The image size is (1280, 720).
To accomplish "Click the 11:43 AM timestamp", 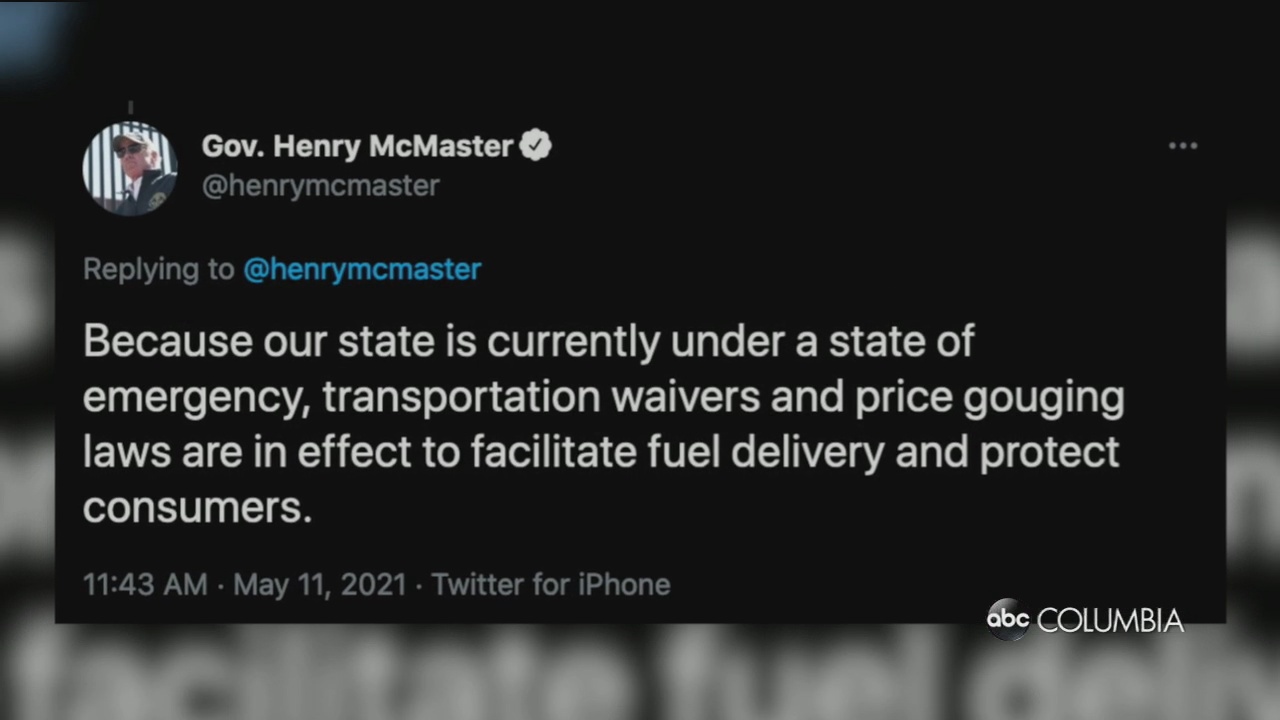I will [x=145, y=584].
